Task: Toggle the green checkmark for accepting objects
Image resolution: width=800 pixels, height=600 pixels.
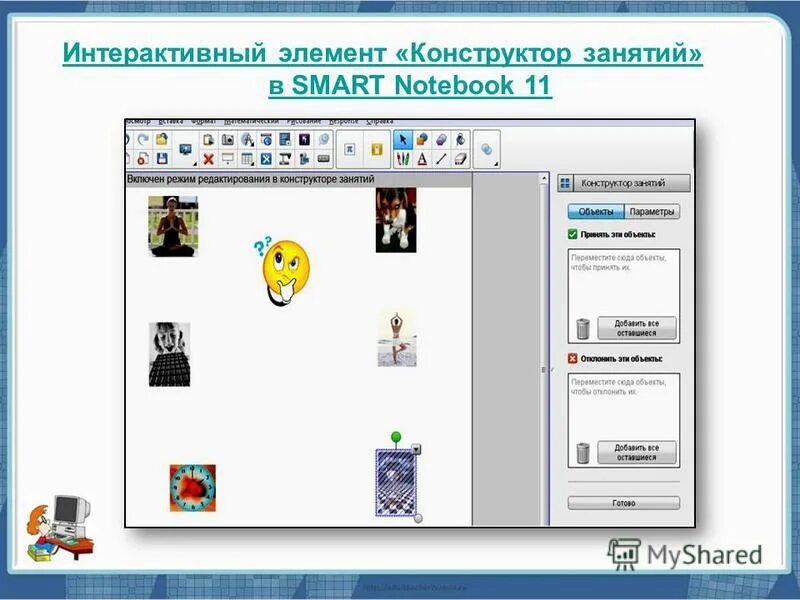Action: 573,235
